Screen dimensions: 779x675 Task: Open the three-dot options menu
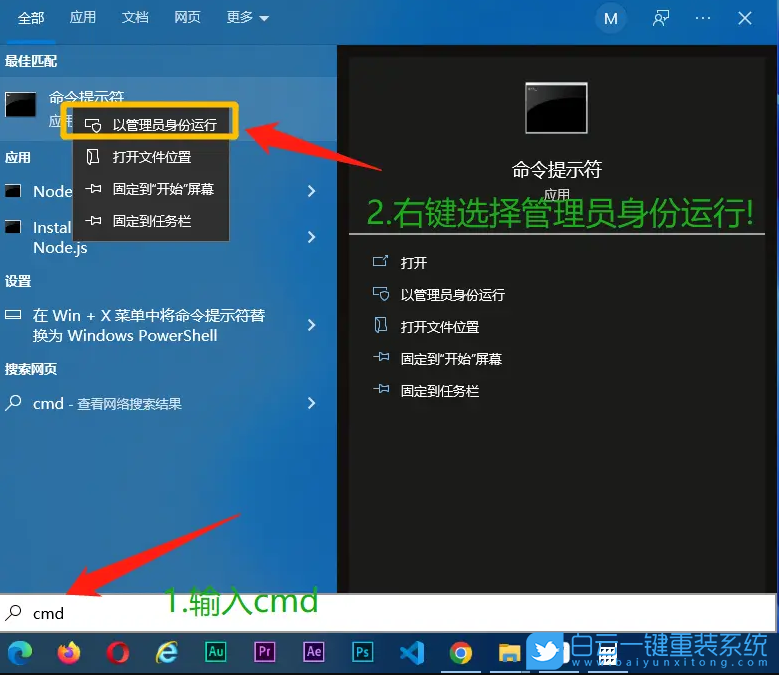tap(702, 18)
